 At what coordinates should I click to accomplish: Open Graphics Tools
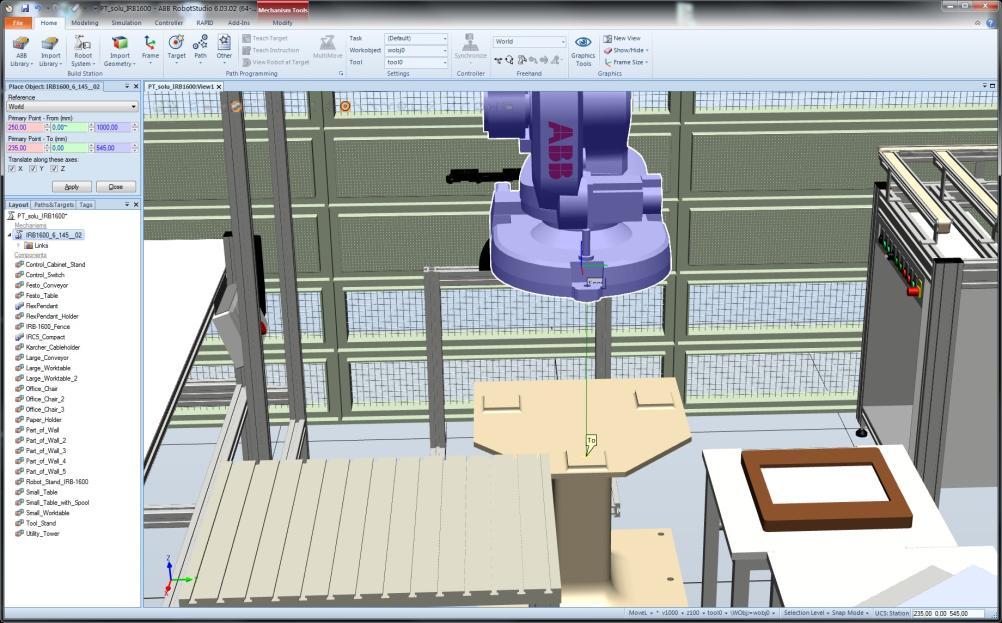coord(583,51)
